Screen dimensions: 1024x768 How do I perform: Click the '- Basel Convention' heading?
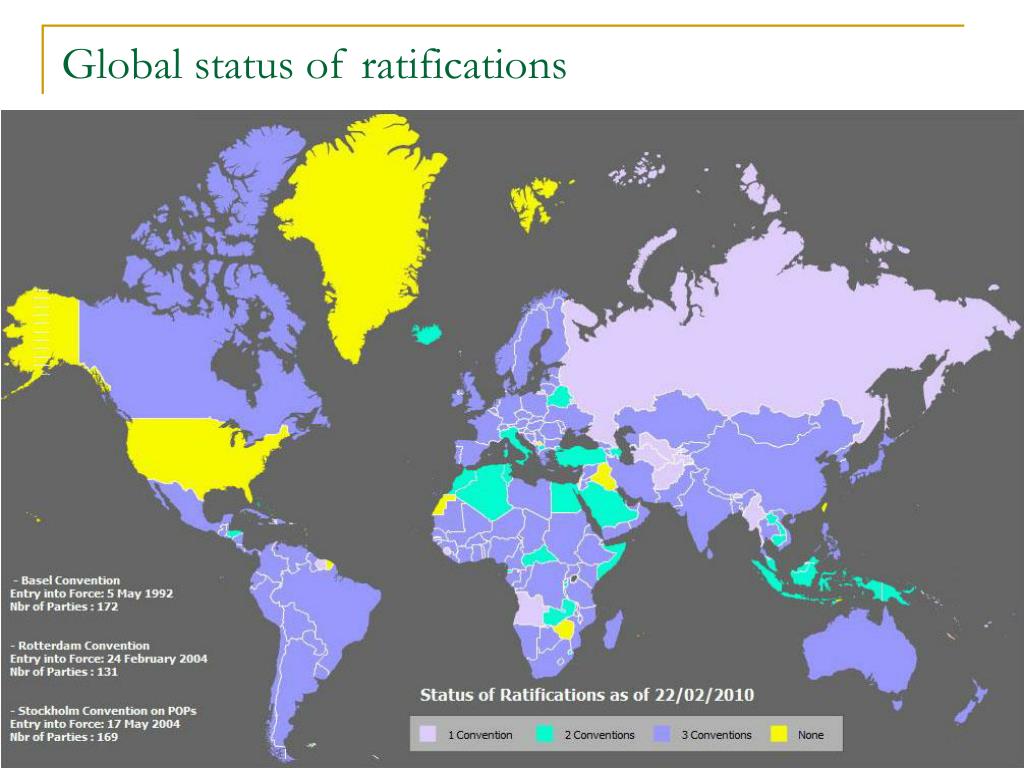tap(67, 580)
